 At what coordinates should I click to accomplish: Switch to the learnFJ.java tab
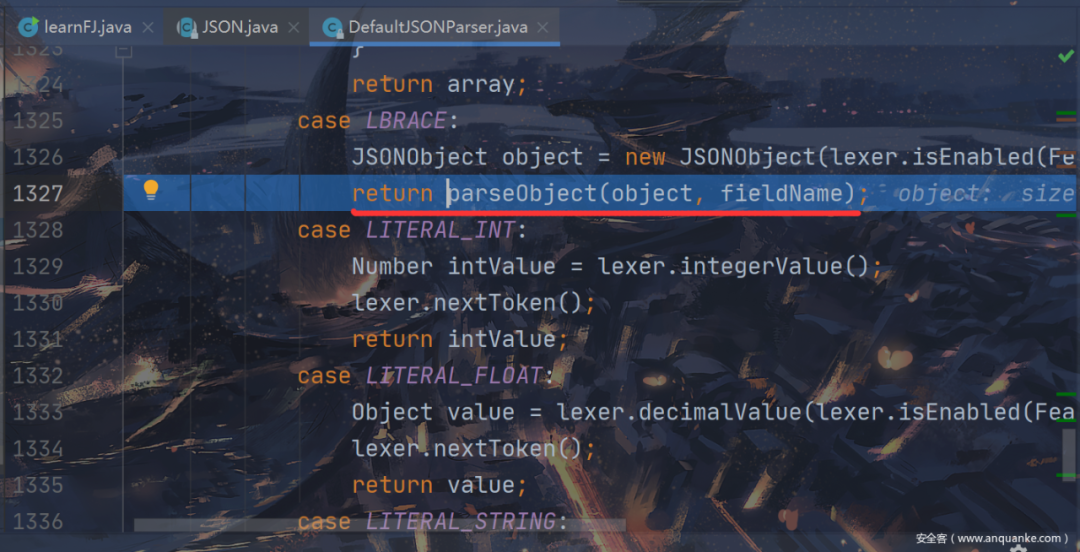pyautogui.click(x=87, y=27)
